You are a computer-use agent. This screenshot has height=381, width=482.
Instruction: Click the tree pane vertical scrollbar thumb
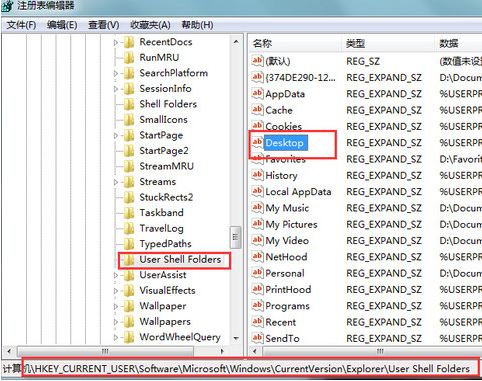click(236, 237)
